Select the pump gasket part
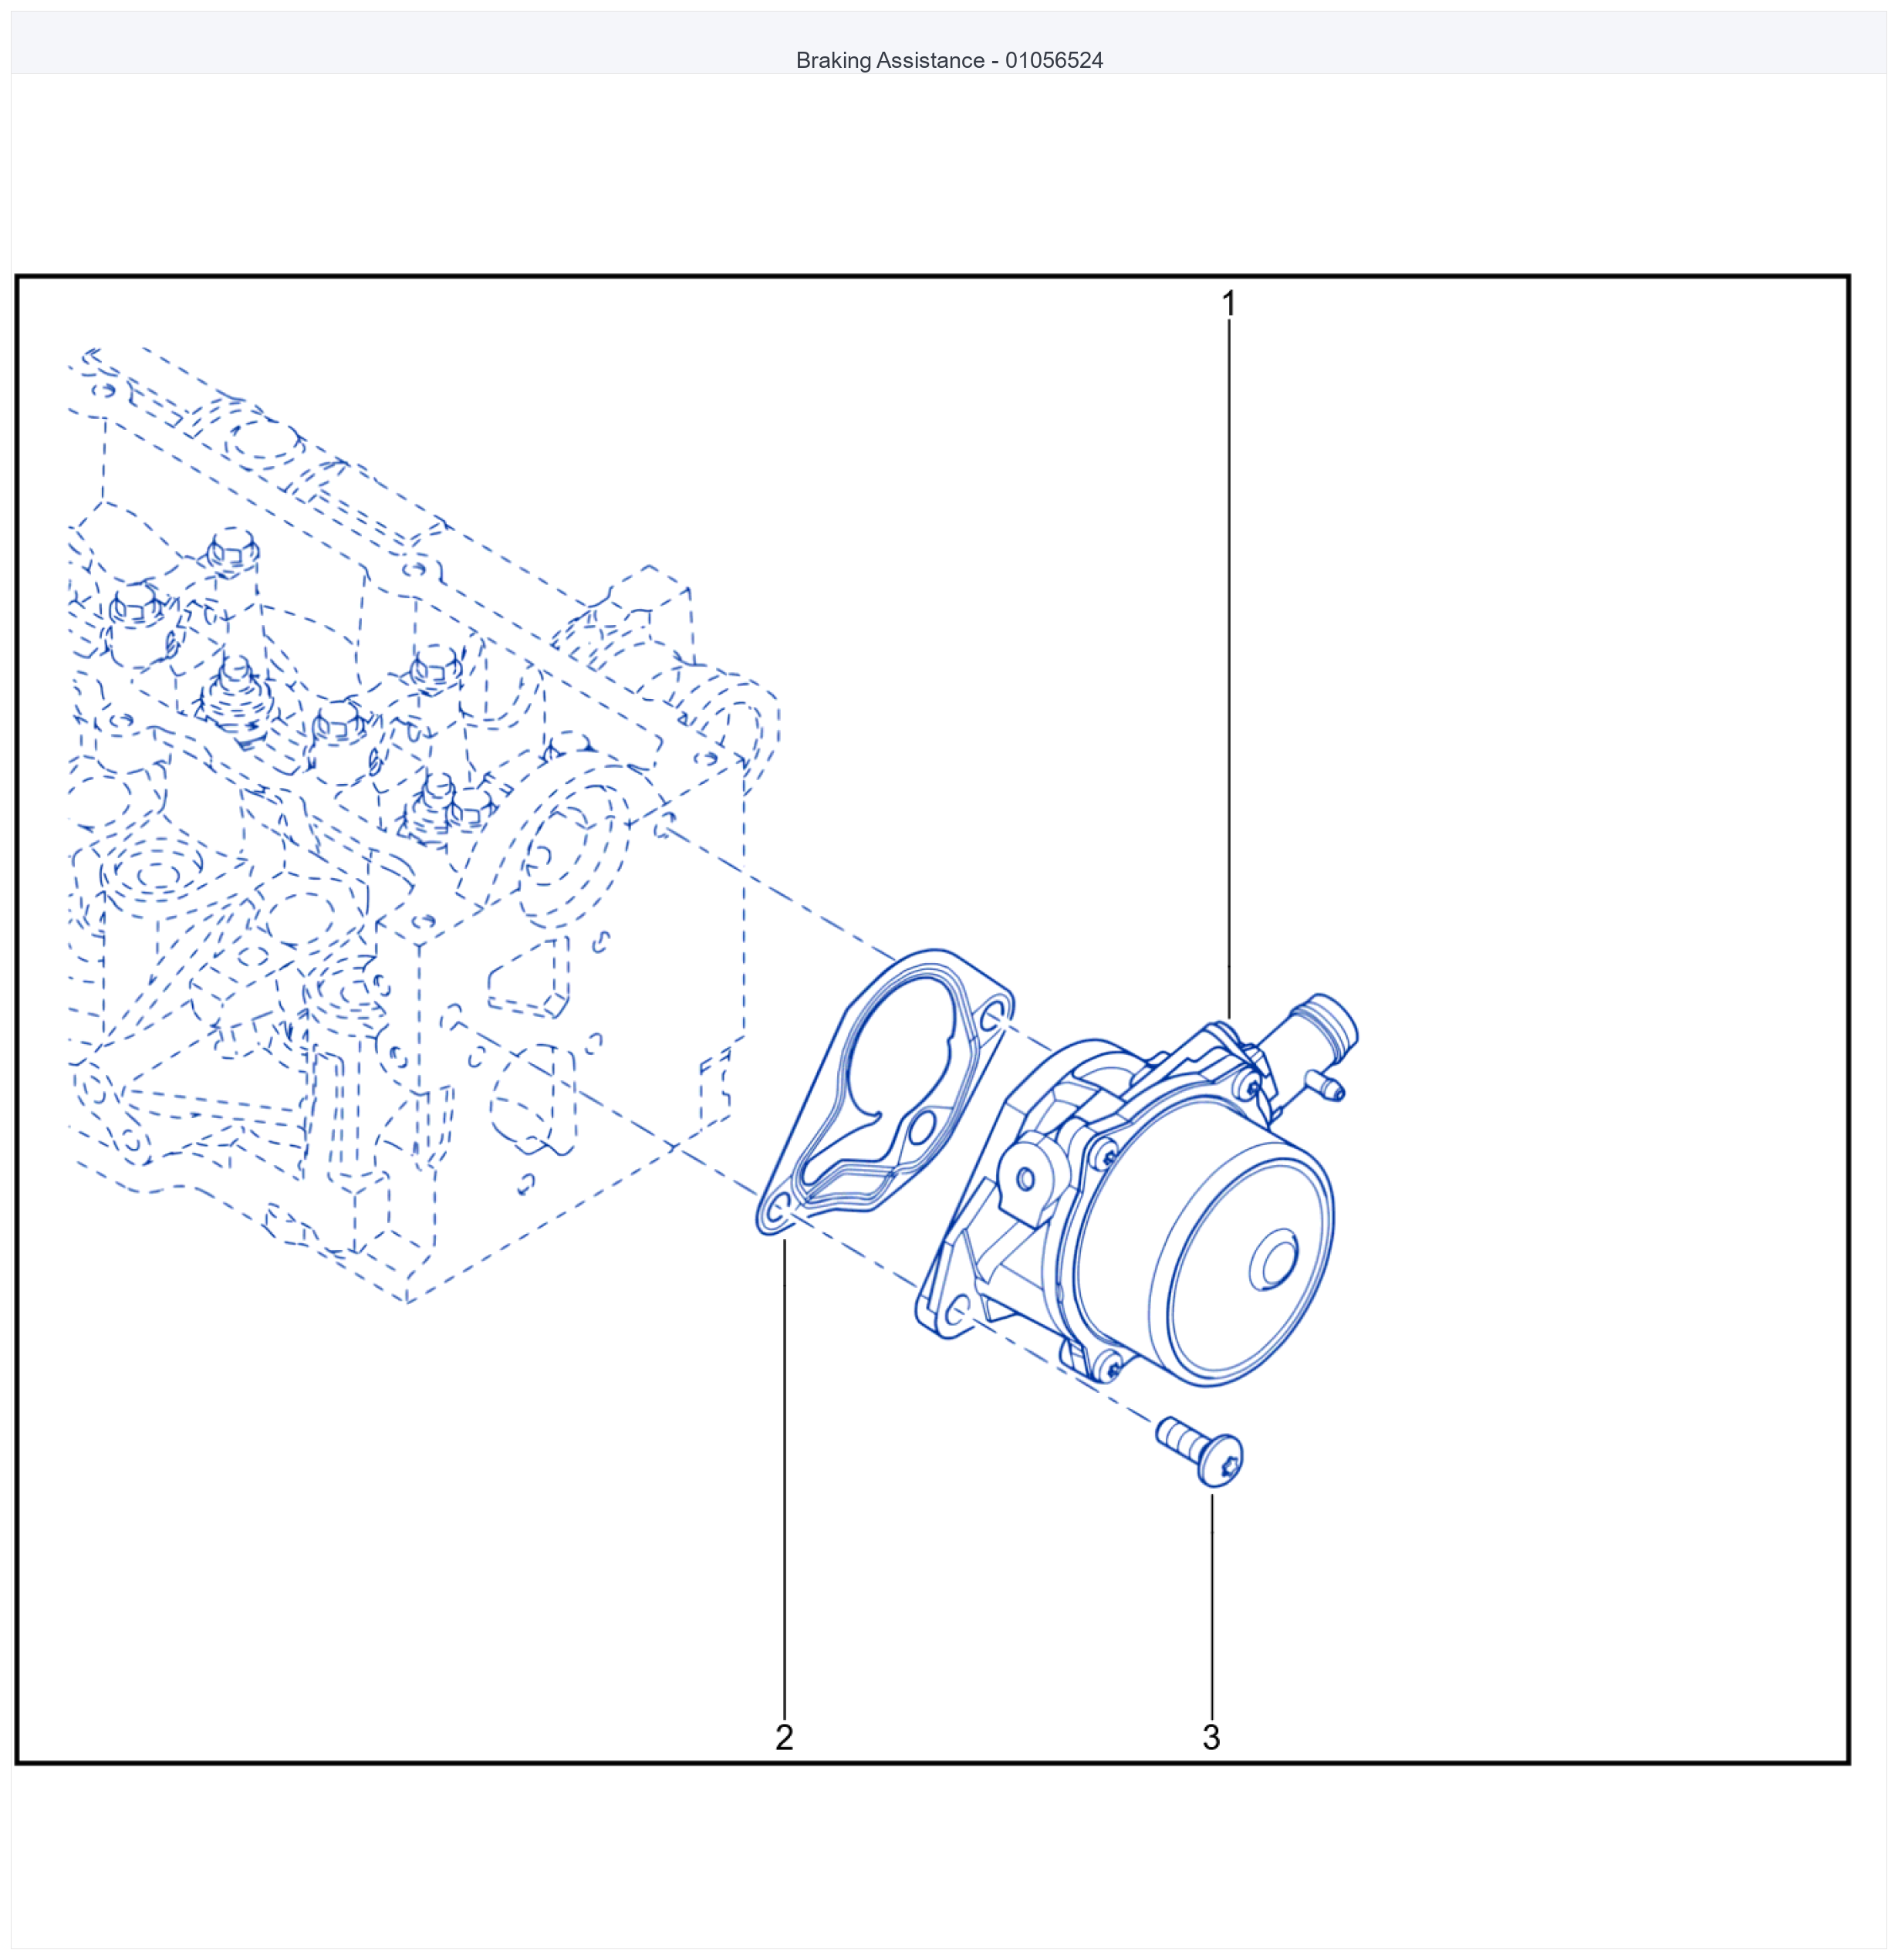Screen dimensions: 1898x1960 click(x=885, y=1092)
